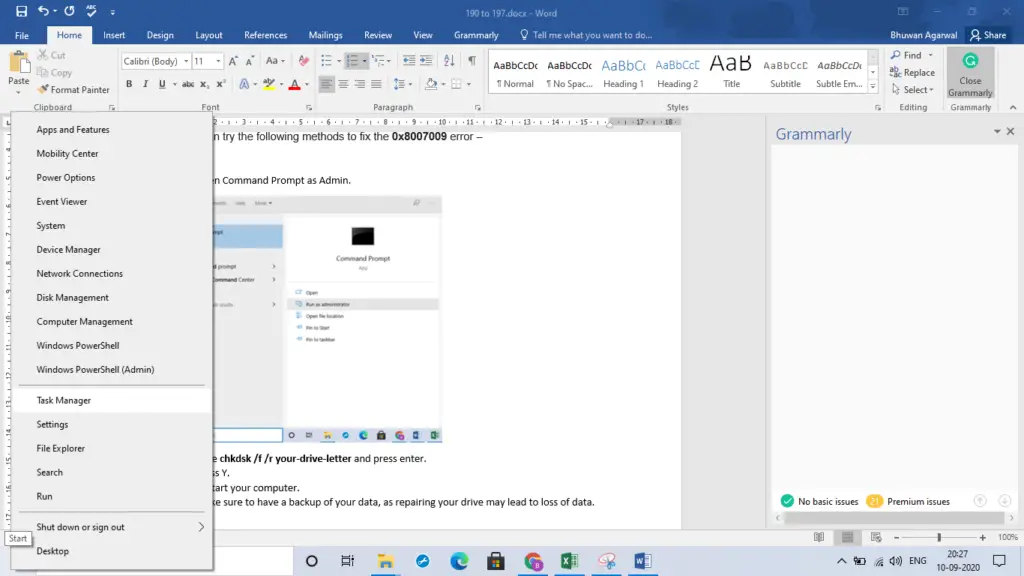Open the Insert ribbon tab
This screenshot has height=576, width=1024.
114,35
